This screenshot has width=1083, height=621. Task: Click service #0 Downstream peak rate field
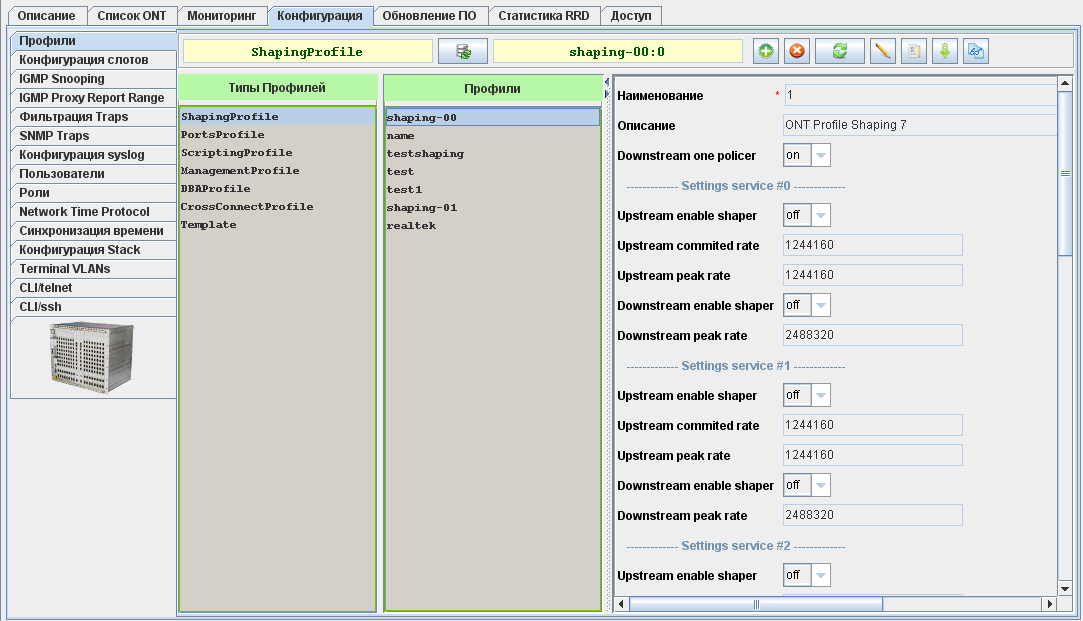[873, 335]
